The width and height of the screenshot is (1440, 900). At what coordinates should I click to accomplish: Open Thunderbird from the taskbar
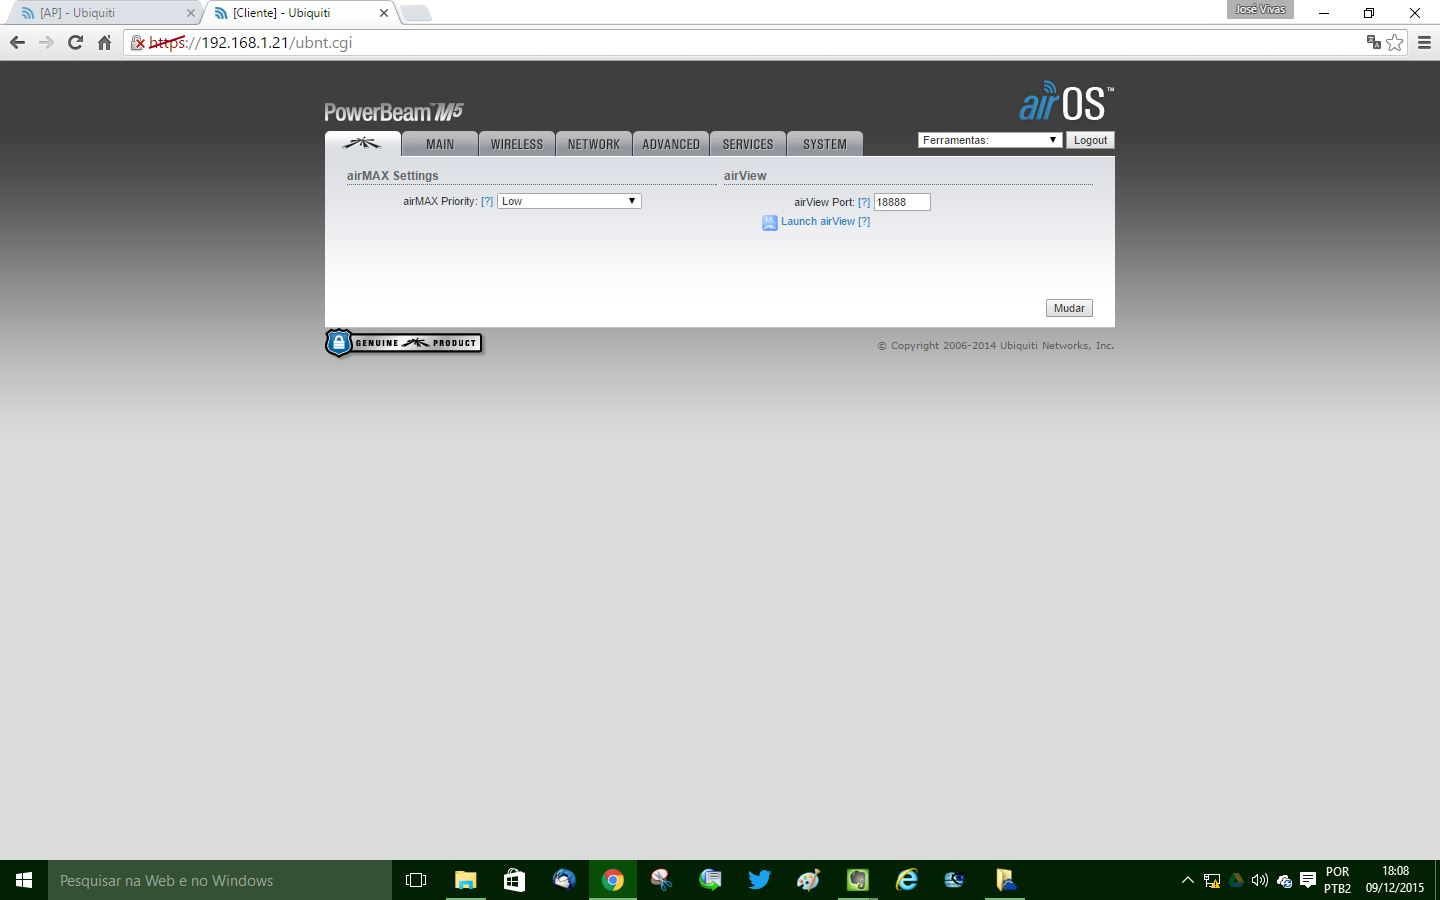point(563,880)
